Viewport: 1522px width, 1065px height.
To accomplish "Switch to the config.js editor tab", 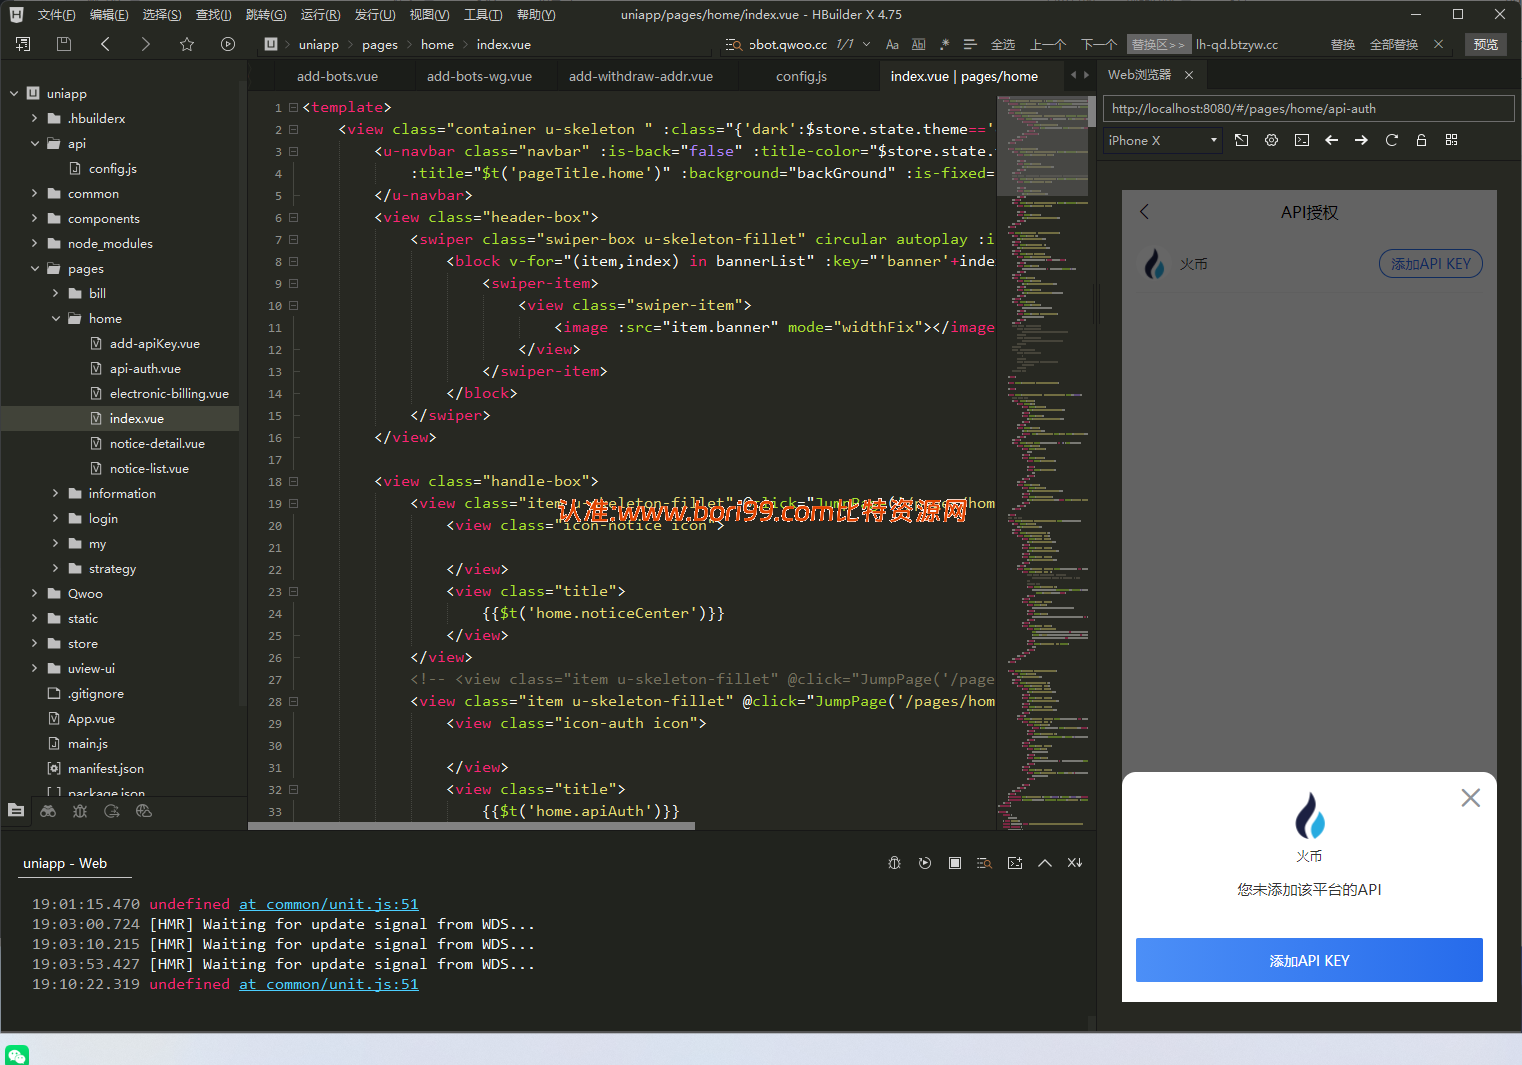I will pyautogui.click(x=801, y=76).
